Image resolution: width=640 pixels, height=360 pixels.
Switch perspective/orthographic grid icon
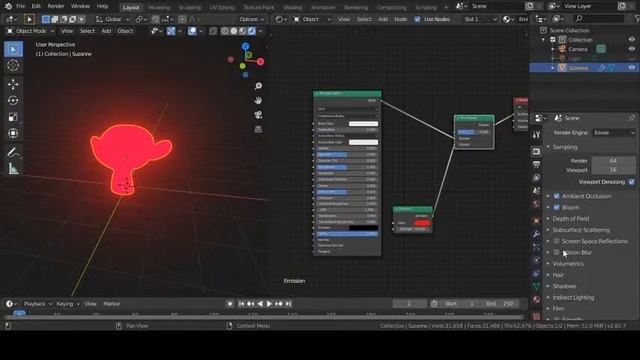click(258, 129)
